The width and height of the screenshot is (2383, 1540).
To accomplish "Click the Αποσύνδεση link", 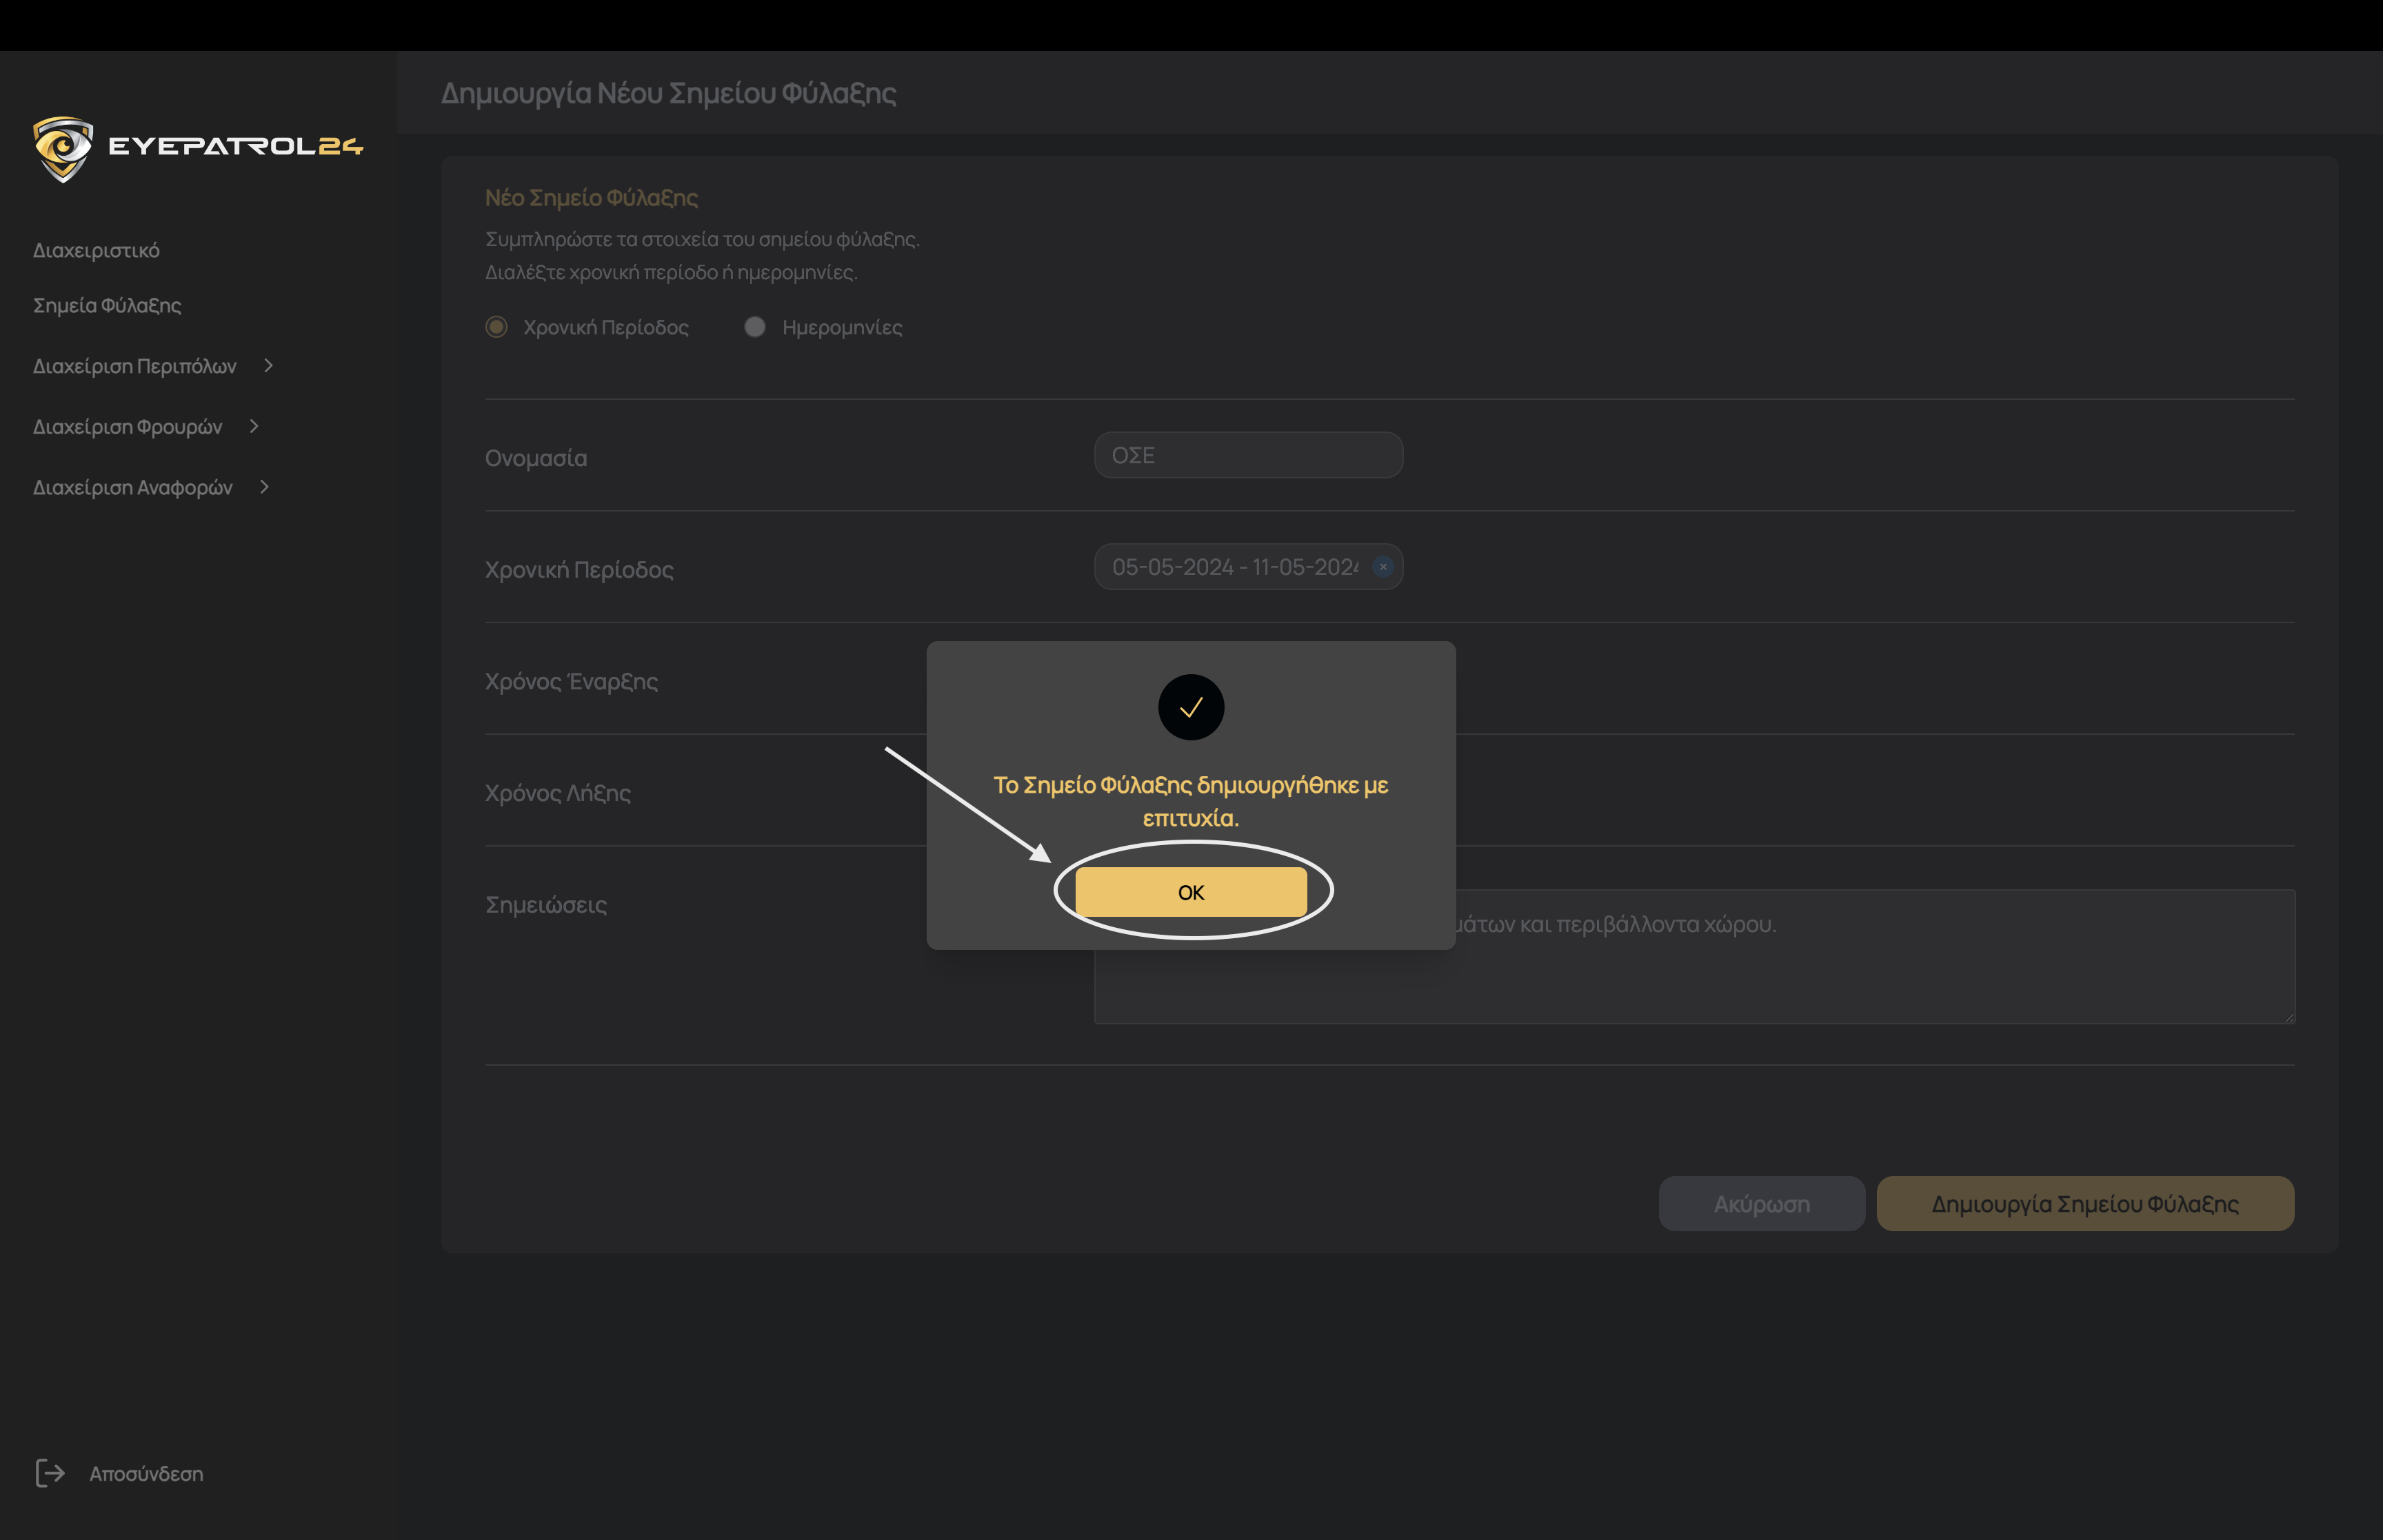I will [146, 1473].
